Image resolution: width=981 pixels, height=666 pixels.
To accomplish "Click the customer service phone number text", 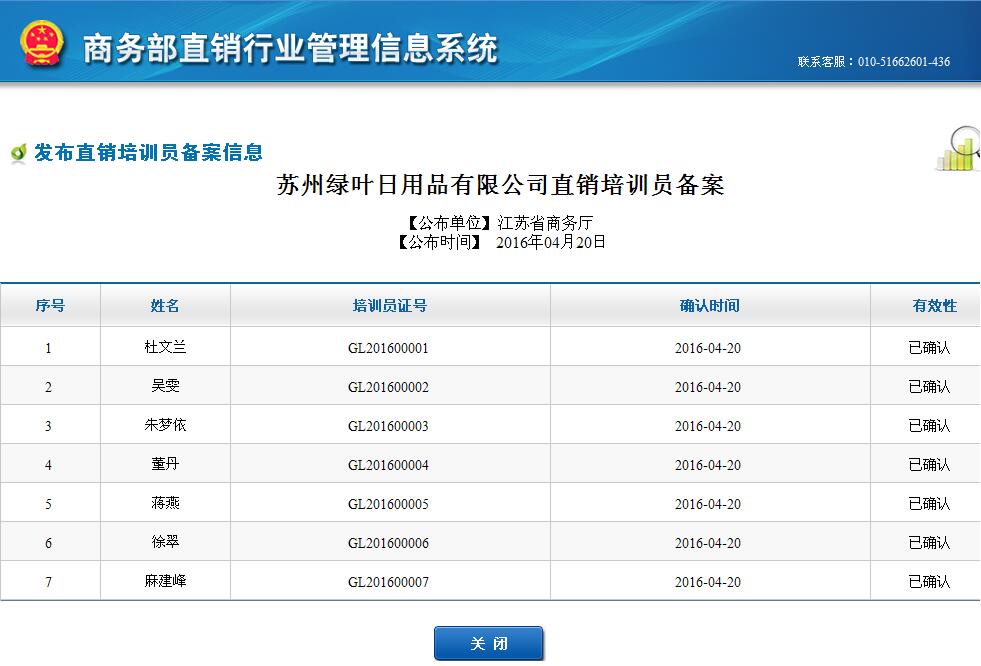I will [x=873, y=62].
